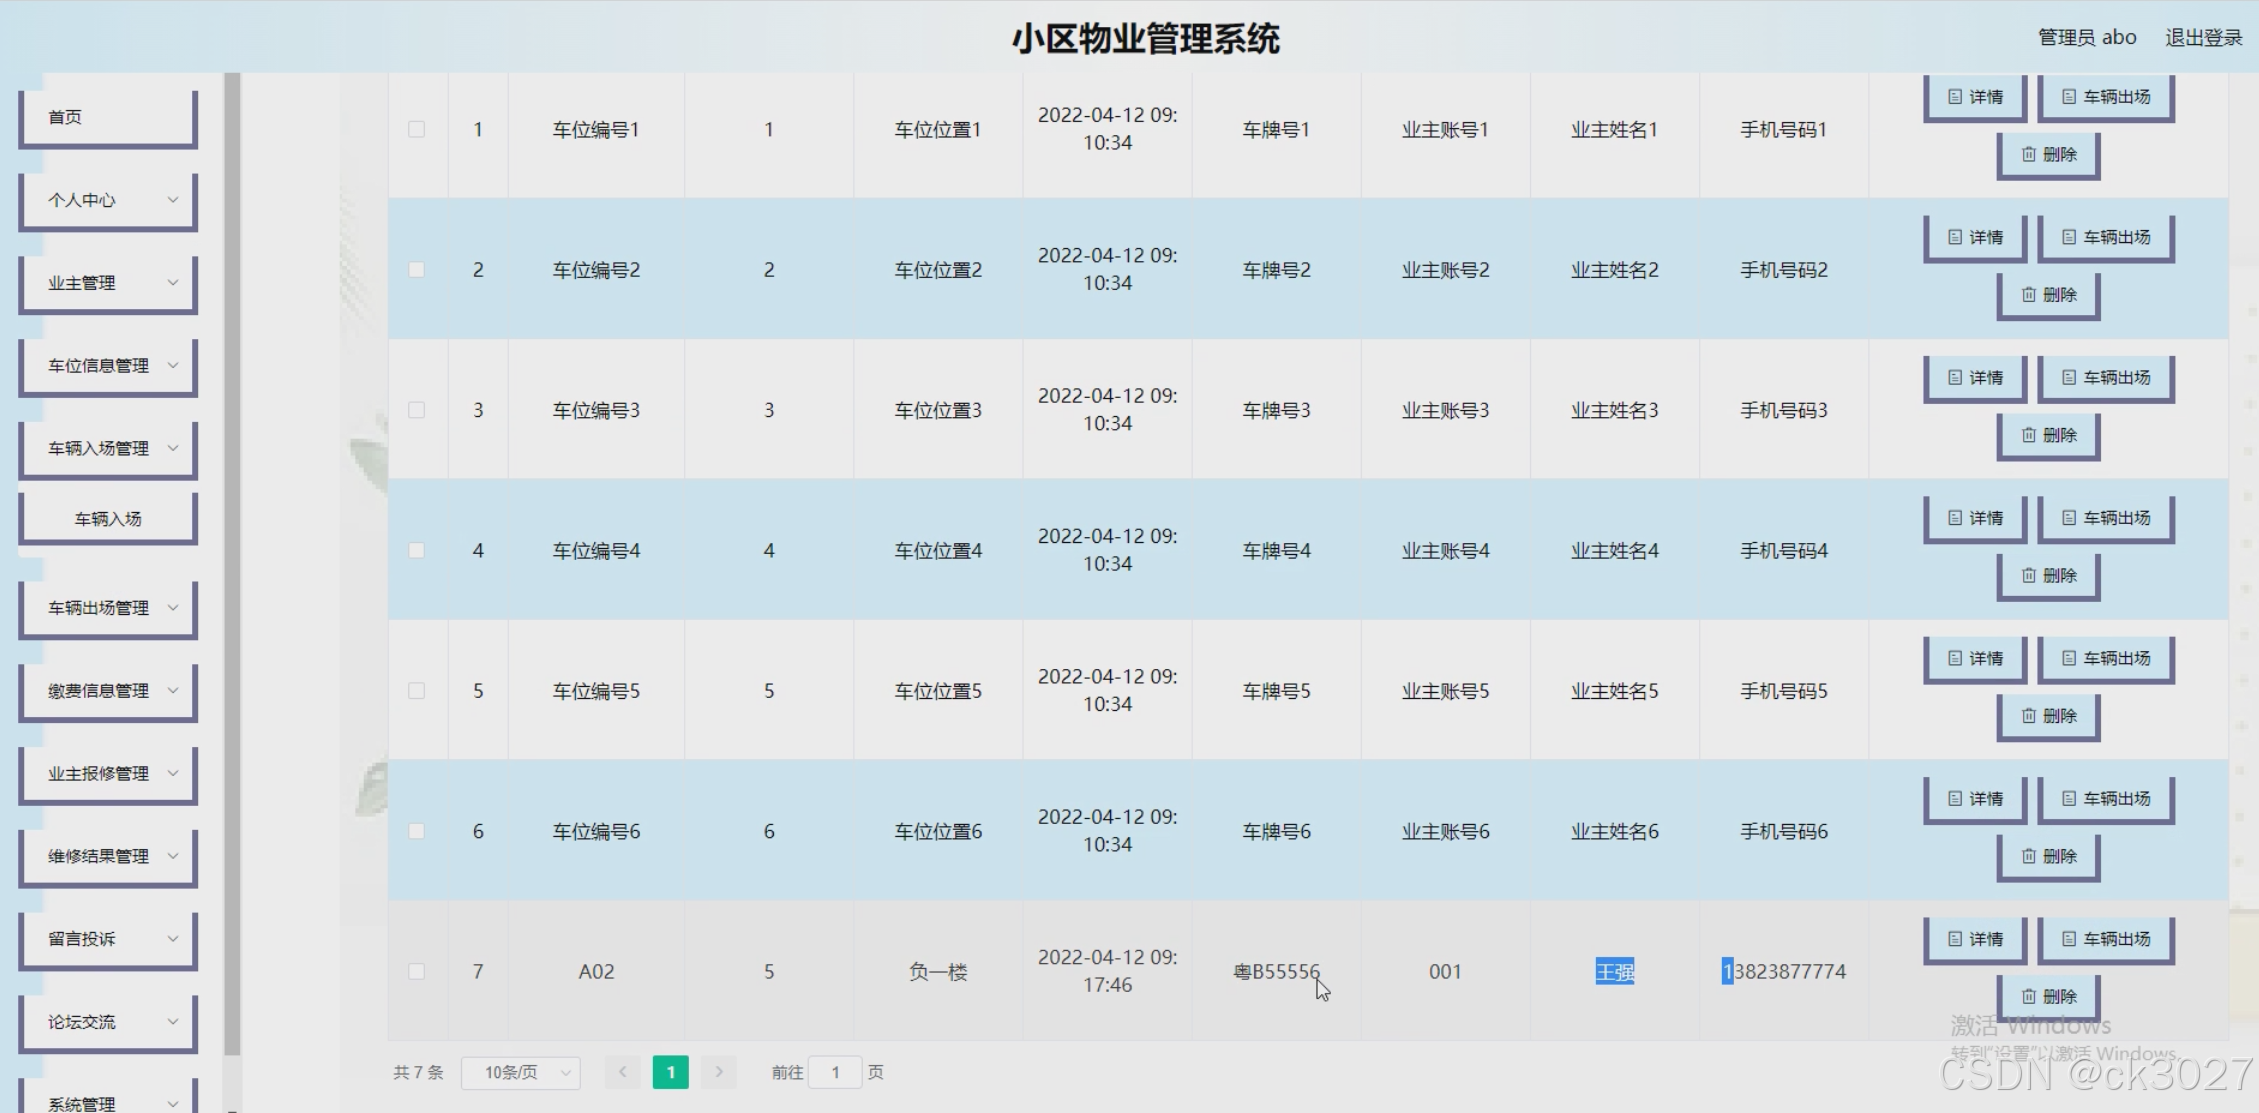Select the checkbox for row 4
The height and width of the screenshot is (1113, 2259).
tap(416, 551)
